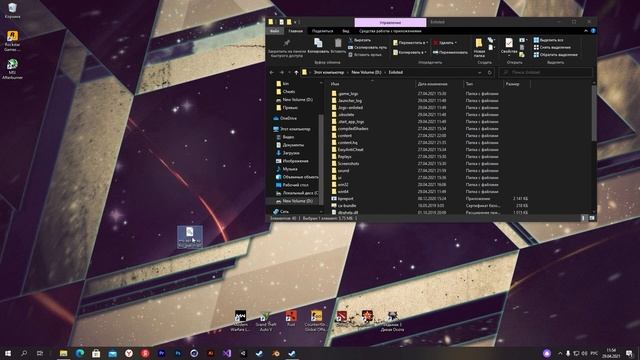Open Visual Studio from the taskbar
Viewport: 640px width, 360px height.
tap(227, 353)
